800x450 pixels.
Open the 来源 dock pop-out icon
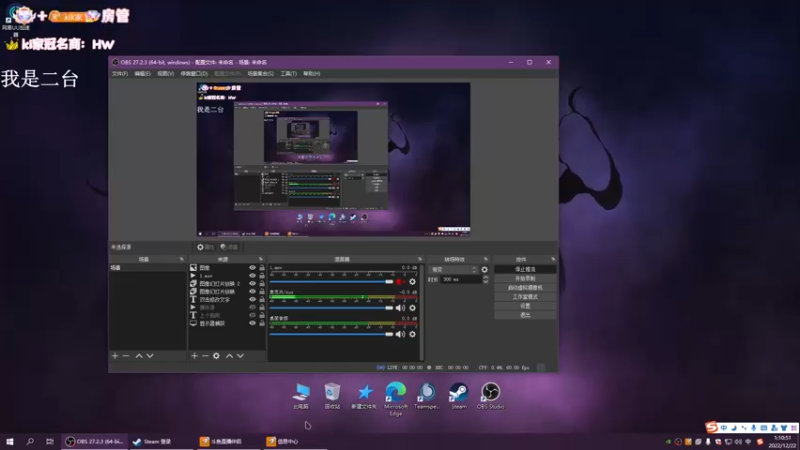261,259
